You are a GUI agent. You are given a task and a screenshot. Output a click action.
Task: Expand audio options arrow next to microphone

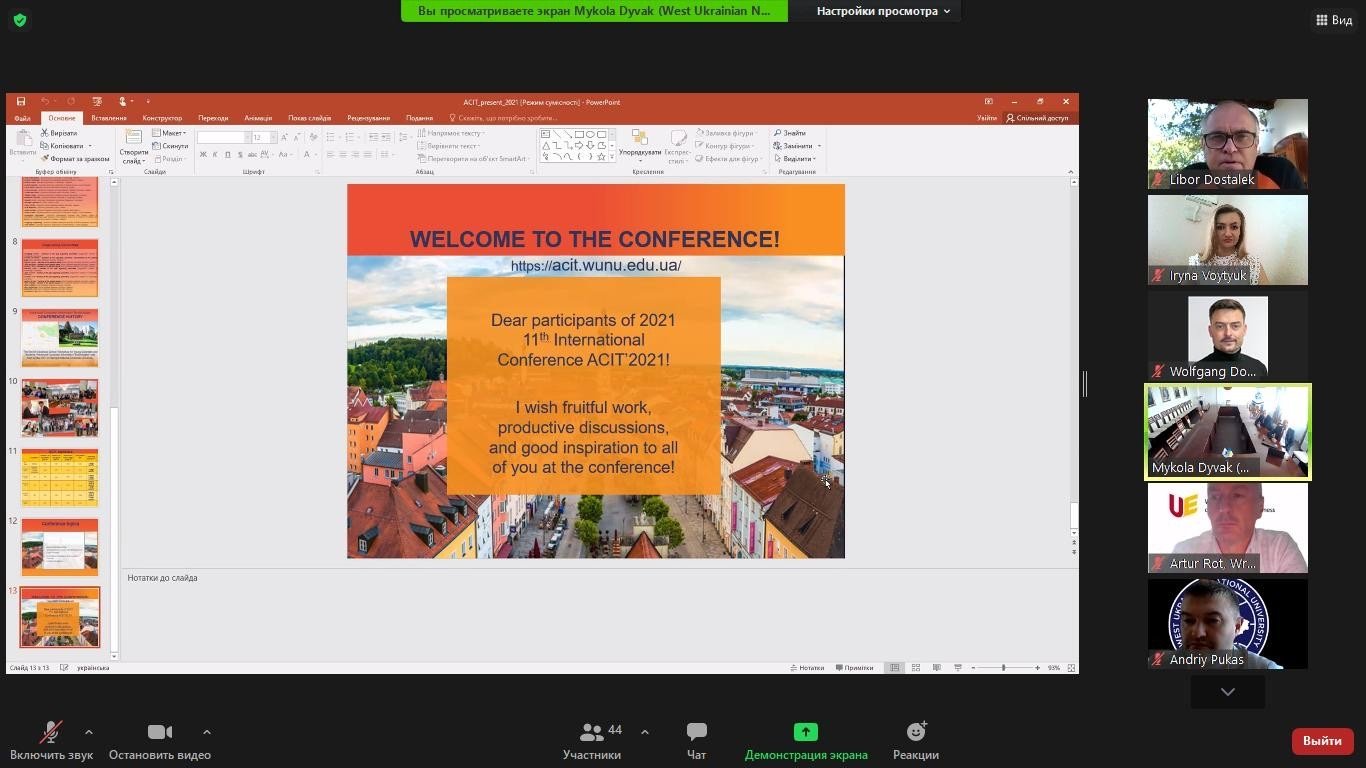[x=89, y=732]
